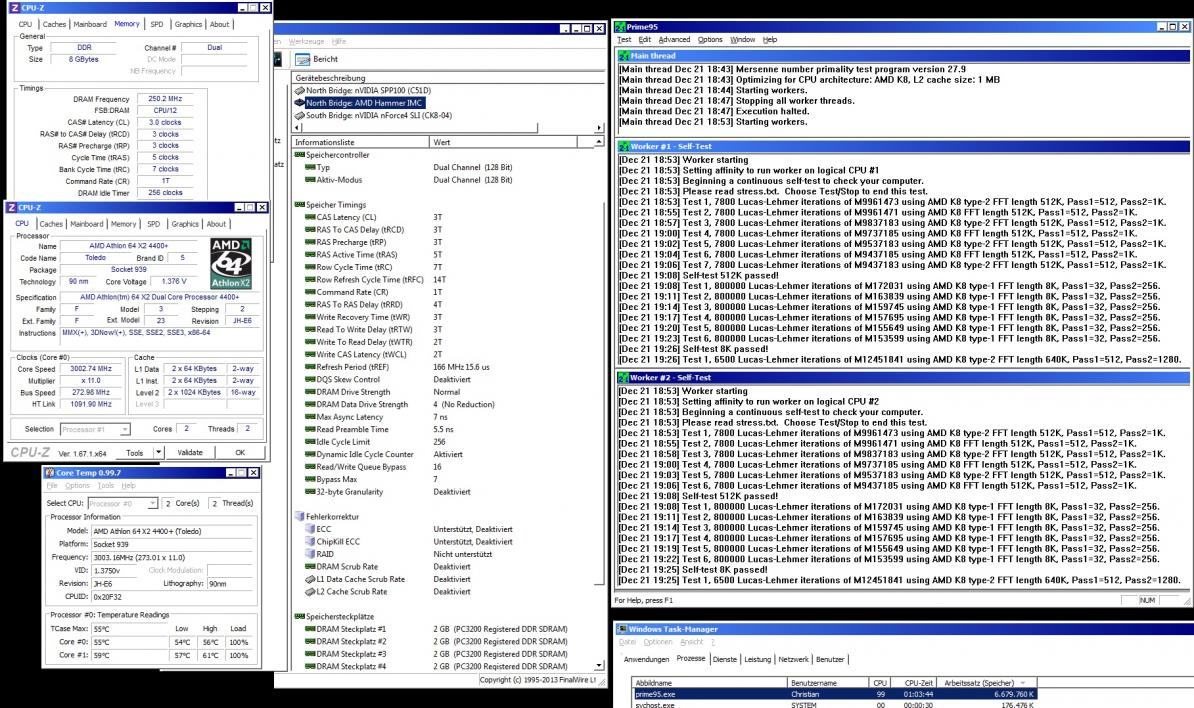Open the Ansicht menu in Task-Manager
This screenshot has height=708, width=1194.
click(691, 642)
